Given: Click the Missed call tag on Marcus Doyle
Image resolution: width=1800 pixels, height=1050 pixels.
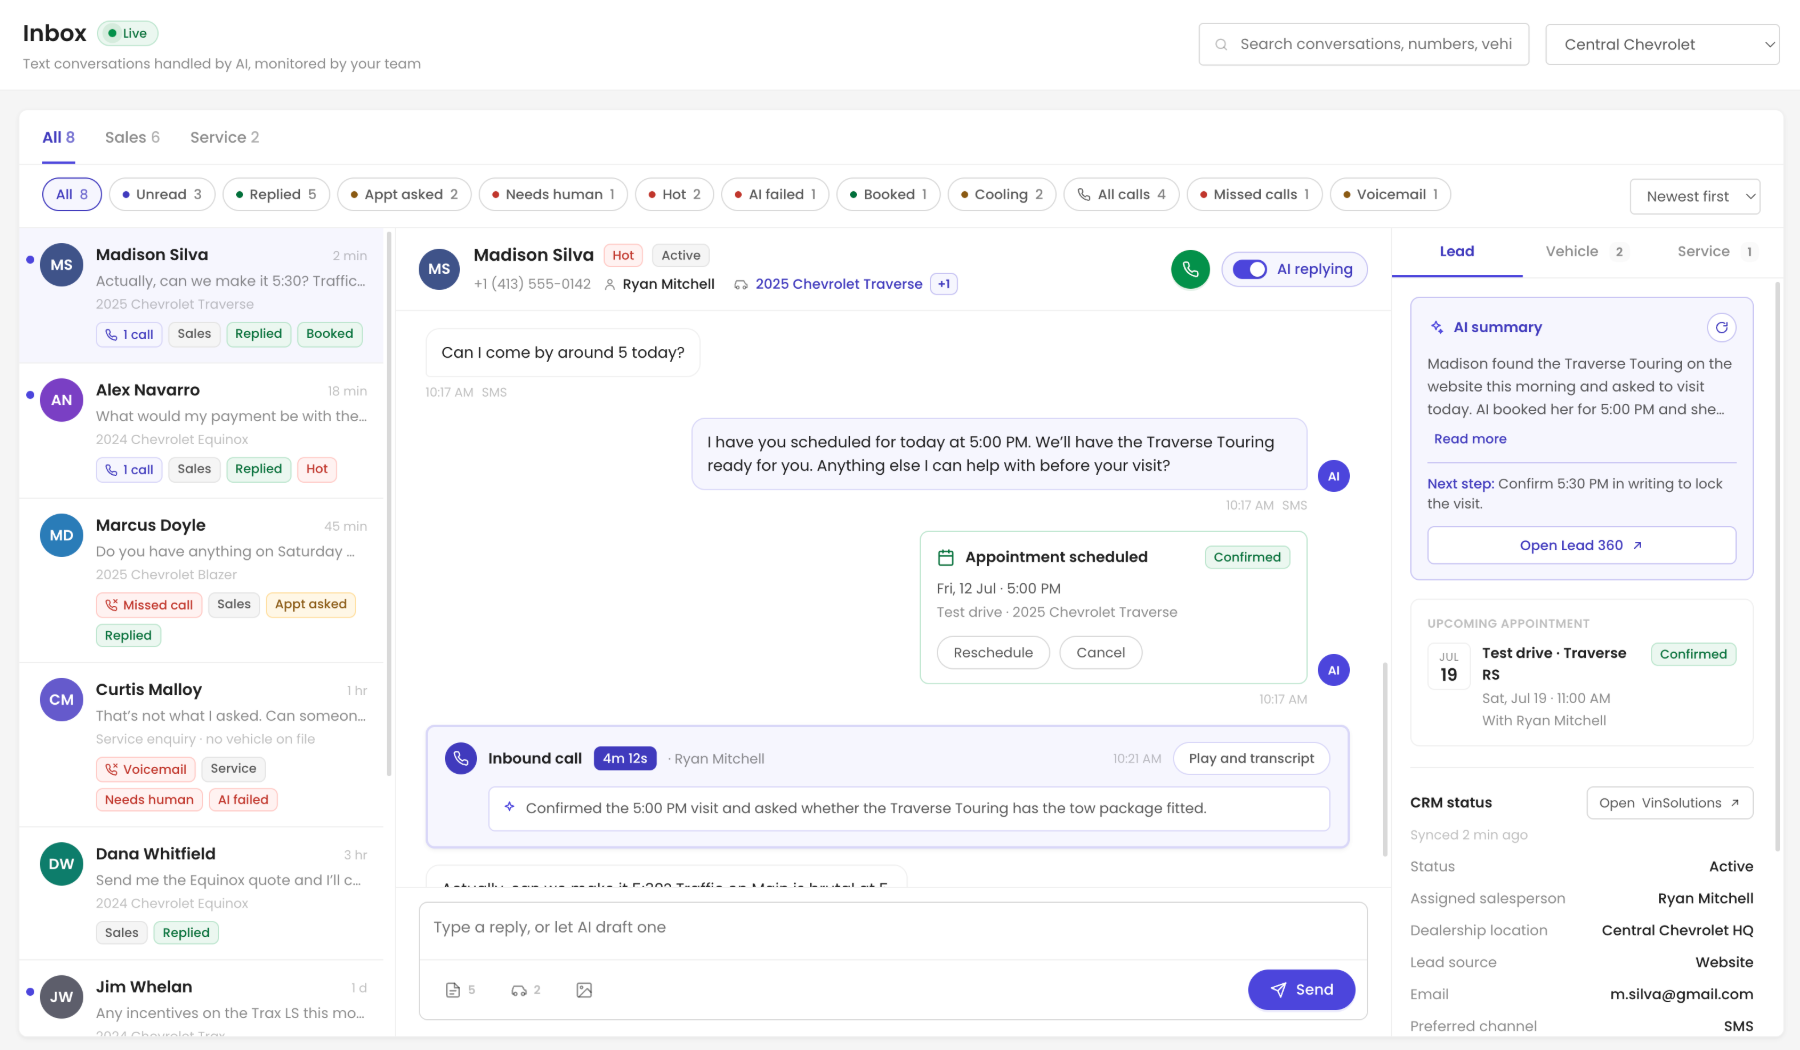Looking at the screenshot, I should click(149, 605).
